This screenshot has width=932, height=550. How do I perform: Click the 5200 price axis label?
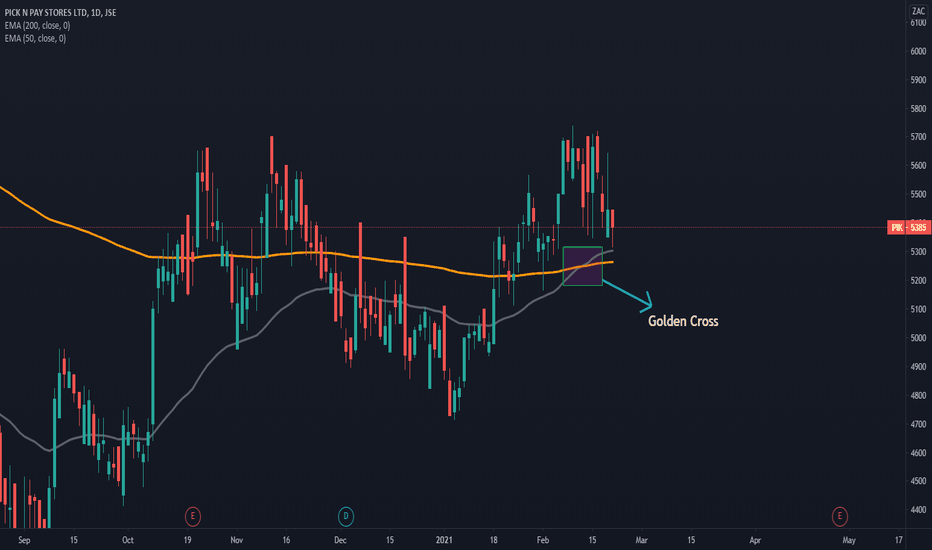tap(918, 280)
